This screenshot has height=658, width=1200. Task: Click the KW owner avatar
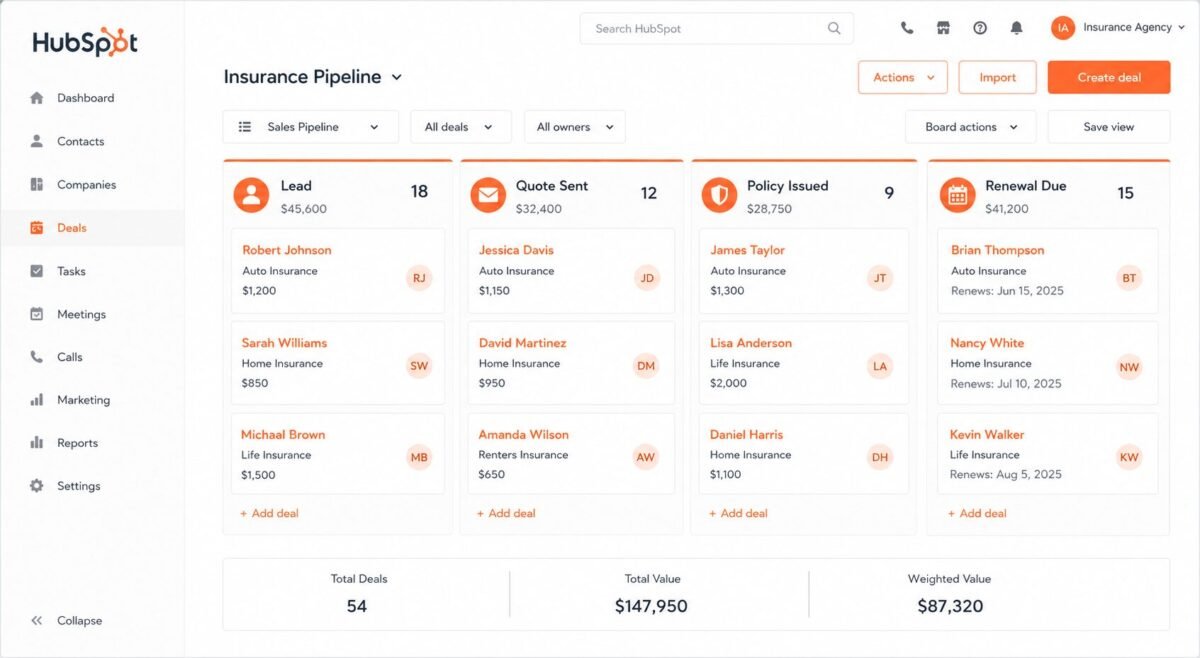pyautogui.click(x=1129, y=457)
